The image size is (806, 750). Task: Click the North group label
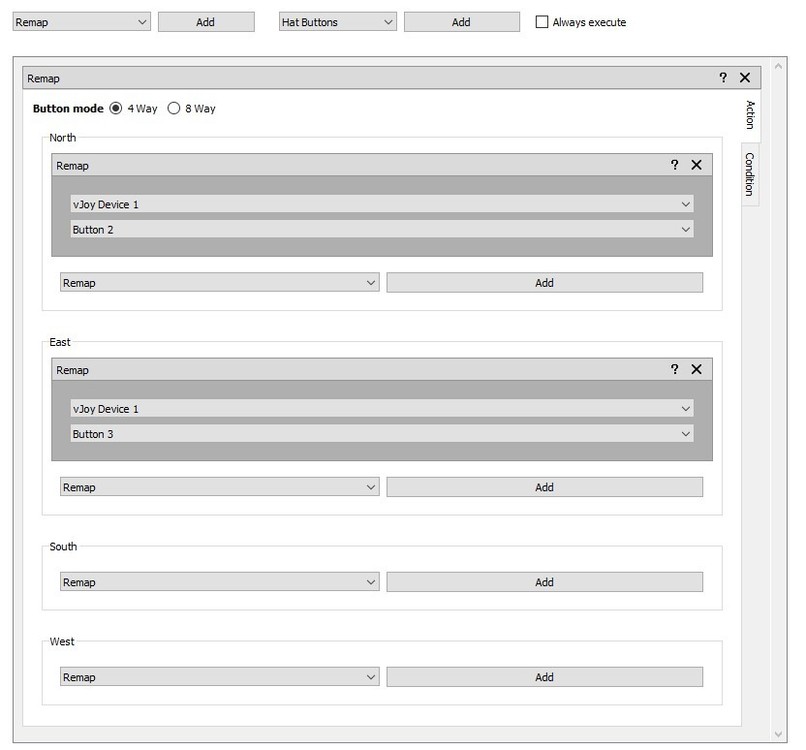click(x=62, y=138)
